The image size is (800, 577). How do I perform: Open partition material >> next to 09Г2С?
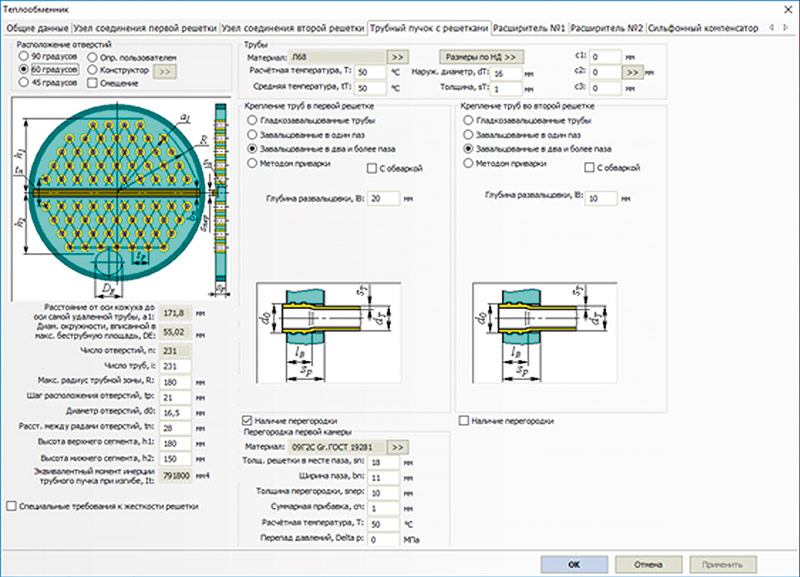pos(398,447)
